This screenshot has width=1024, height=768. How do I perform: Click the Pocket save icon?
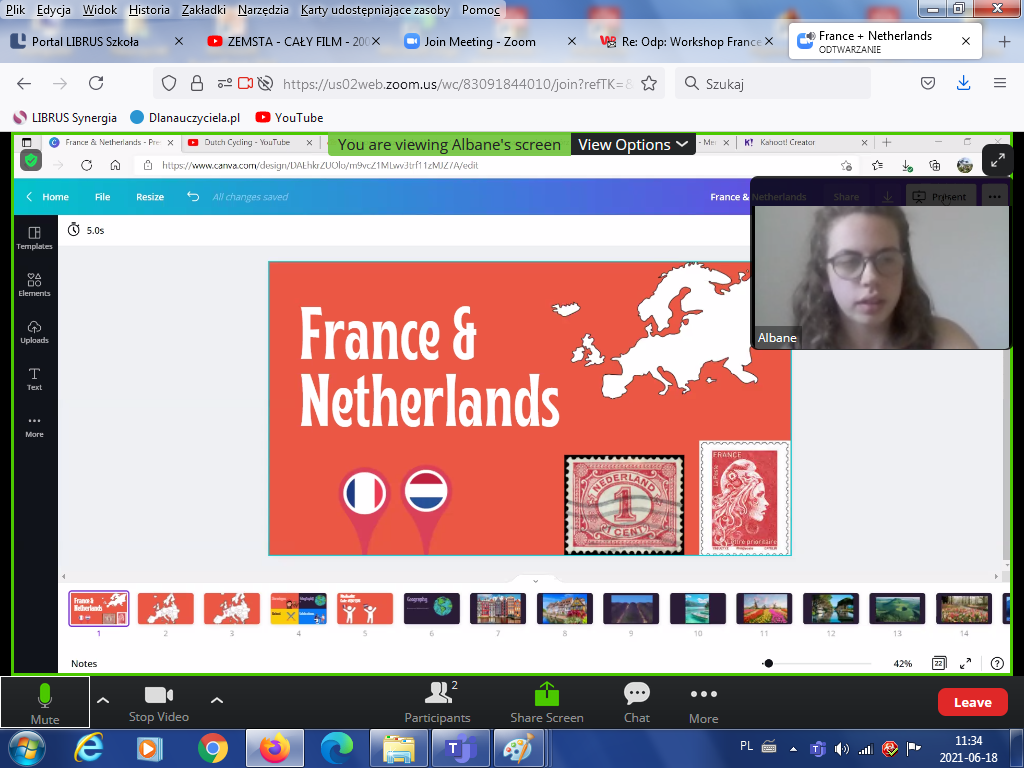pyautogui.click(x=928, y=83)
